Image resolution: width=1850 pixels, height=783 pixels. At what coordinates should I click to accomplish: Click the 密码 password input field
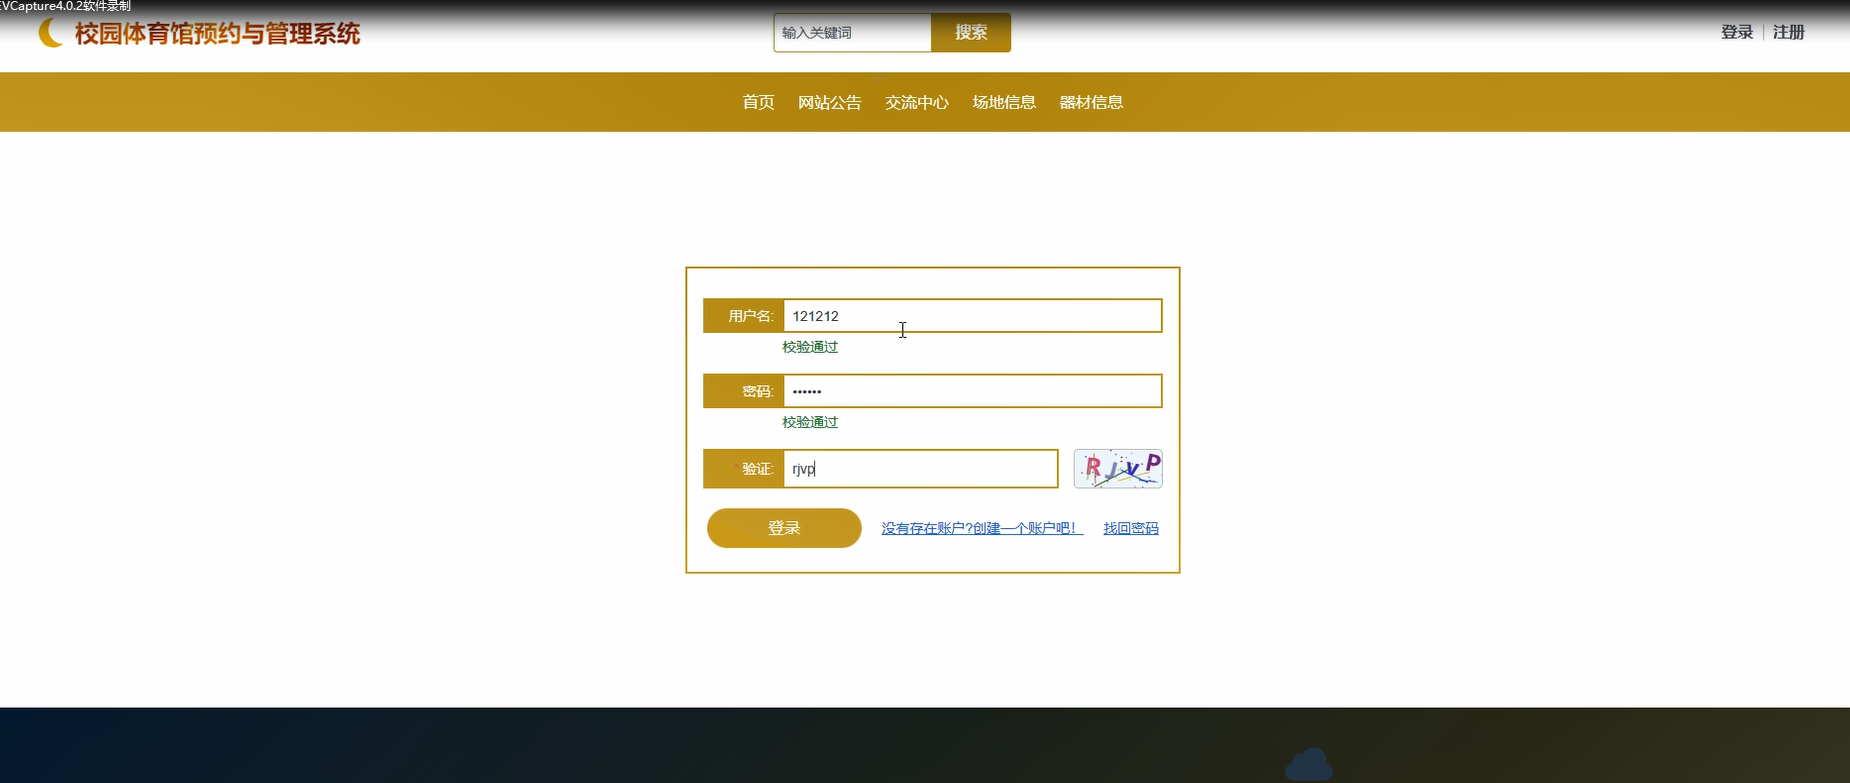(972, 391)
